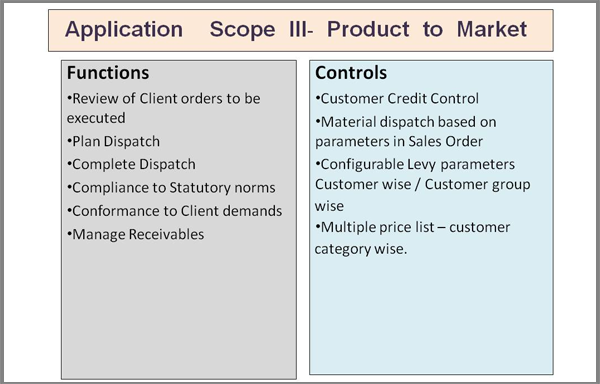Click the 'Plan Dispatch' bullet
This screenshot has height=384, width=600.
113,142
